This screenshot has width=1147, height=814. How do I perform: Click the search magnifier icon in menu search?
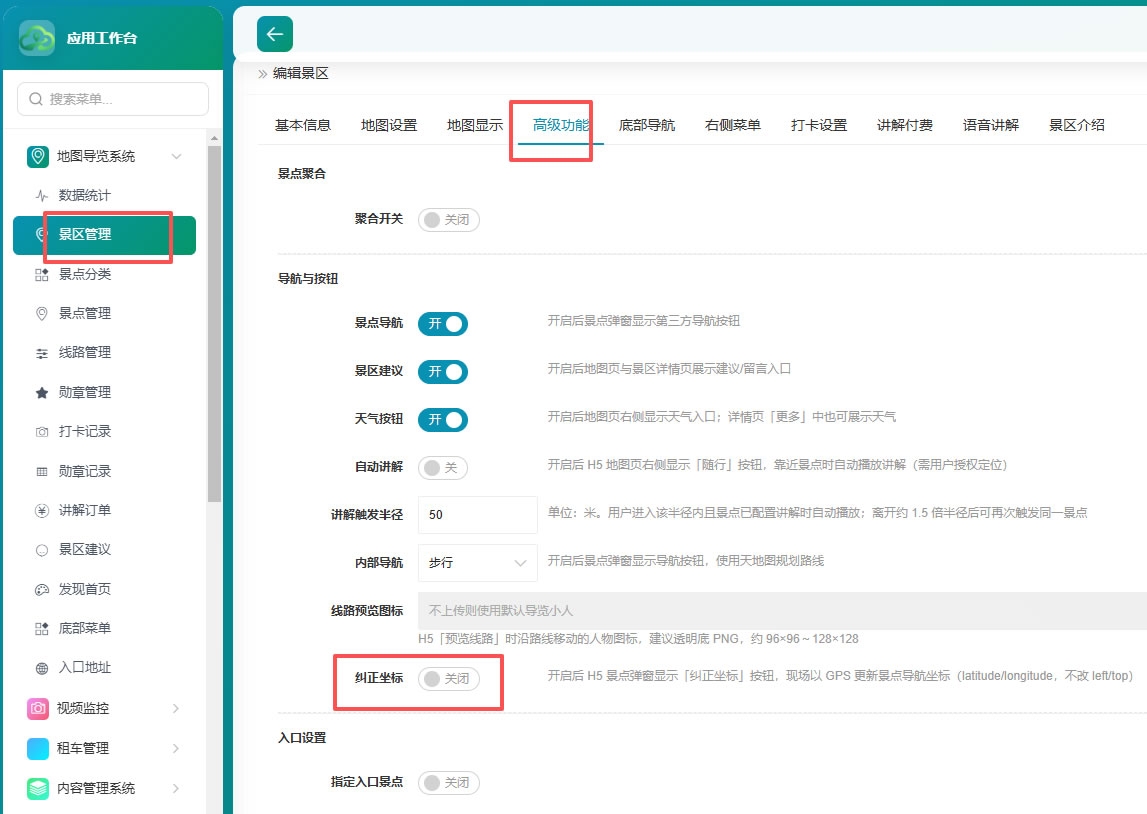(36, 99)
